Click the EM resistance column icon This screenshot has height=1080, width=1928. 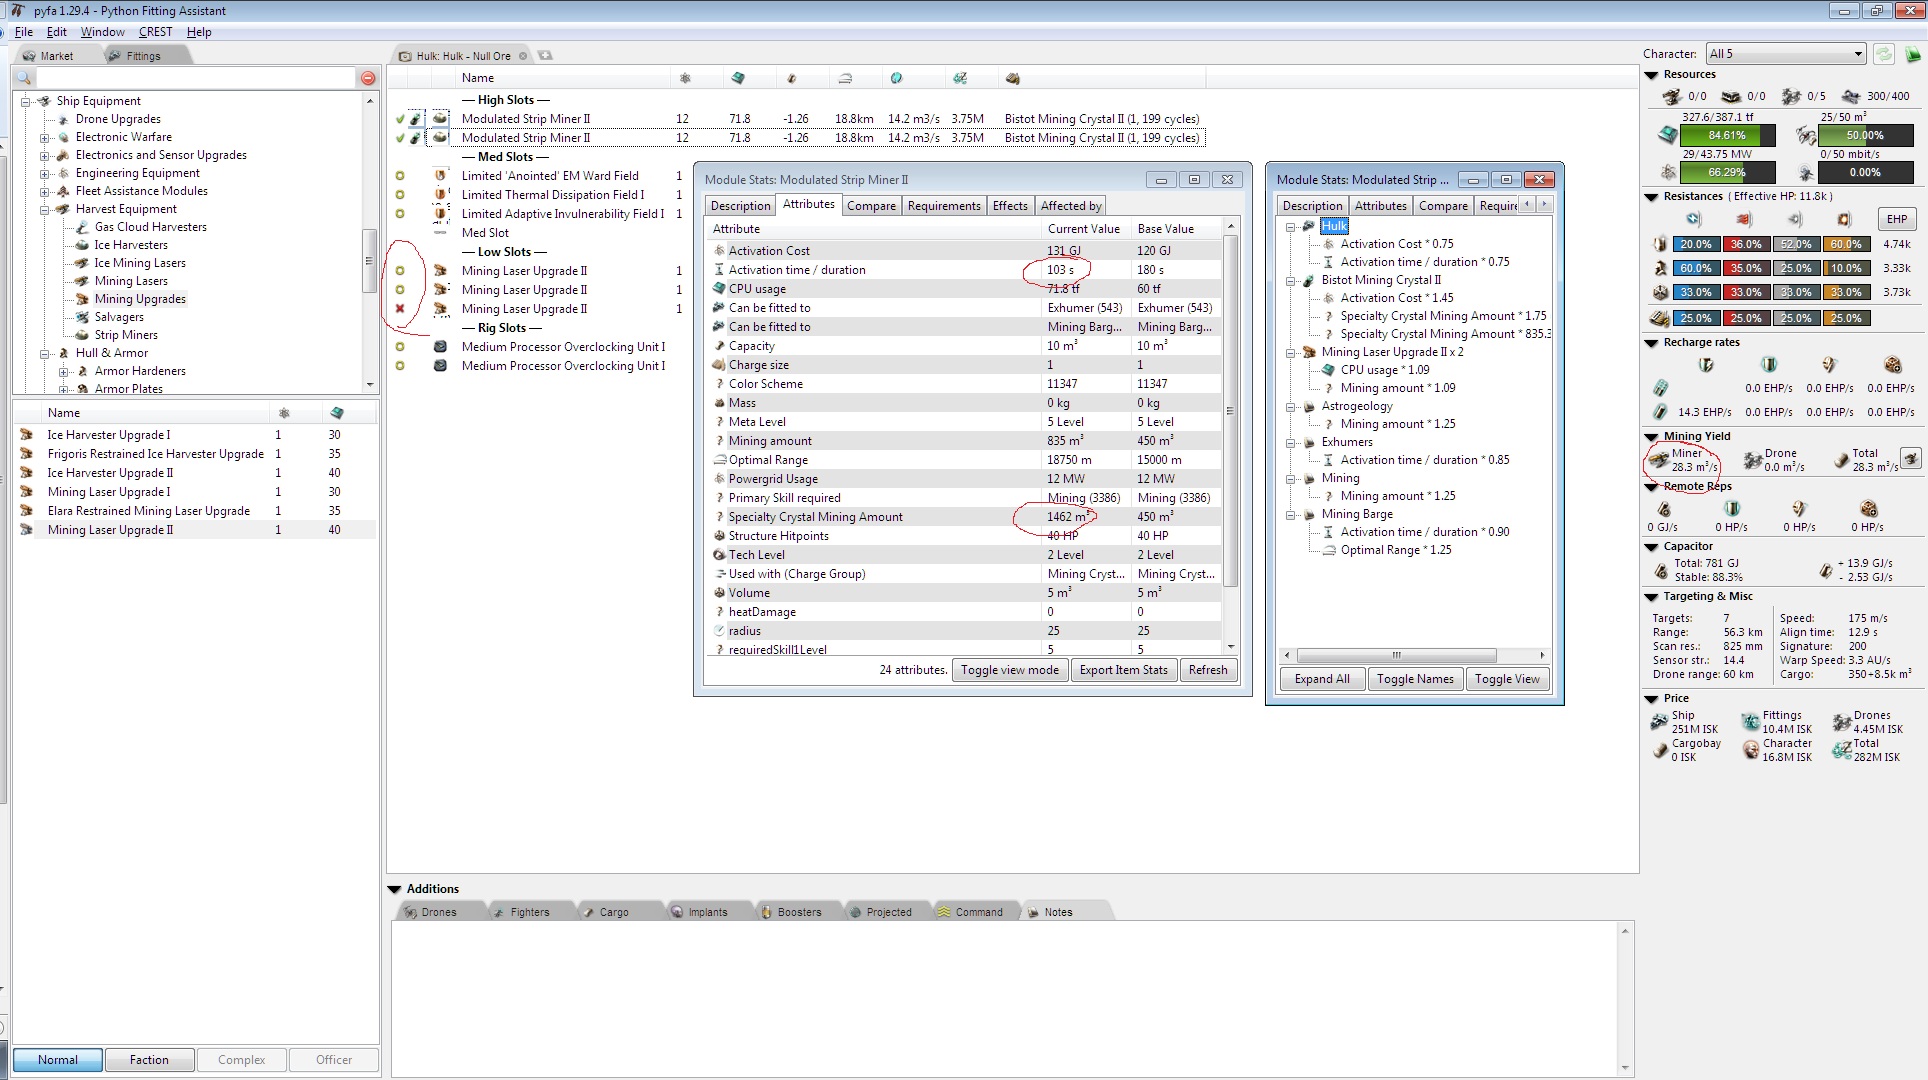1693,219
